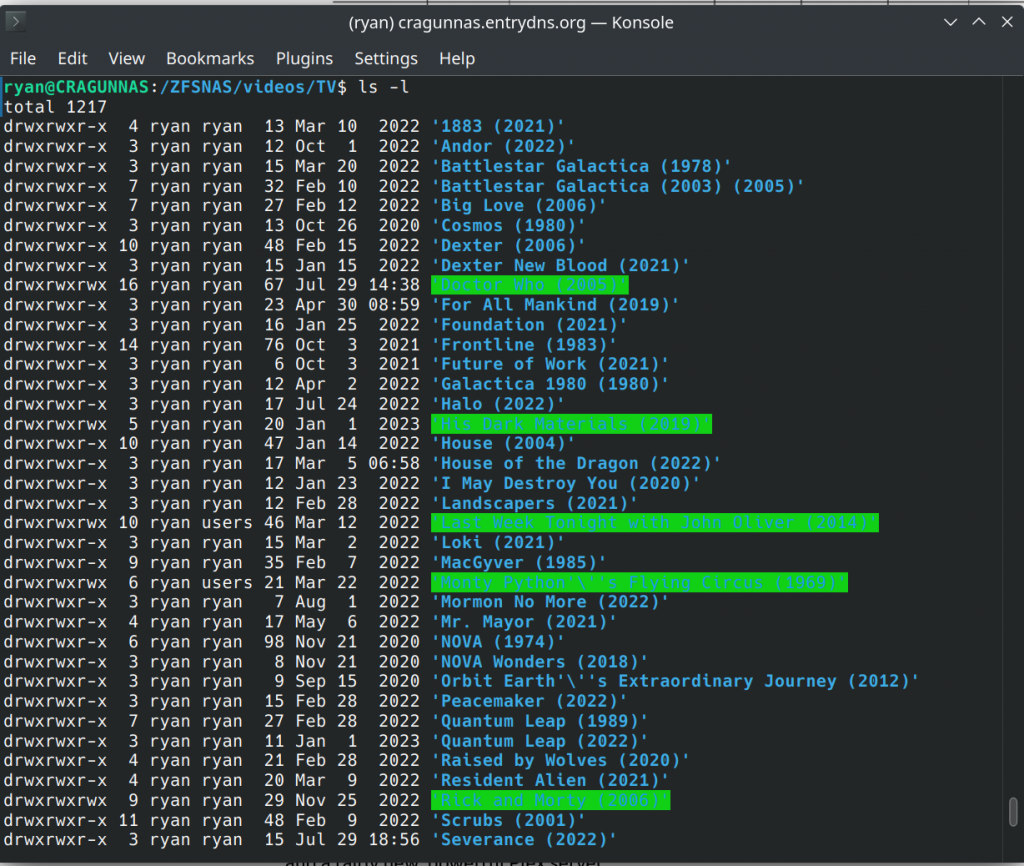The height and width of the screenshot is (866, 1024).
Task: Click the highlighted 'Last Week Tonight with John Oliver' entry
Action: (x=655, y=522)
